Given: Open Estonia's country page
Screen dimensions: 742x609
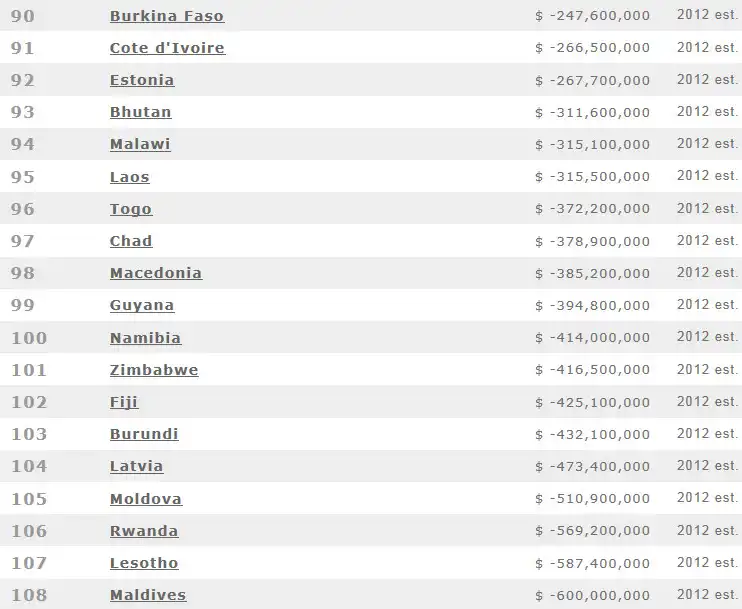Looking at the screenshot, I should coord(142,80).
